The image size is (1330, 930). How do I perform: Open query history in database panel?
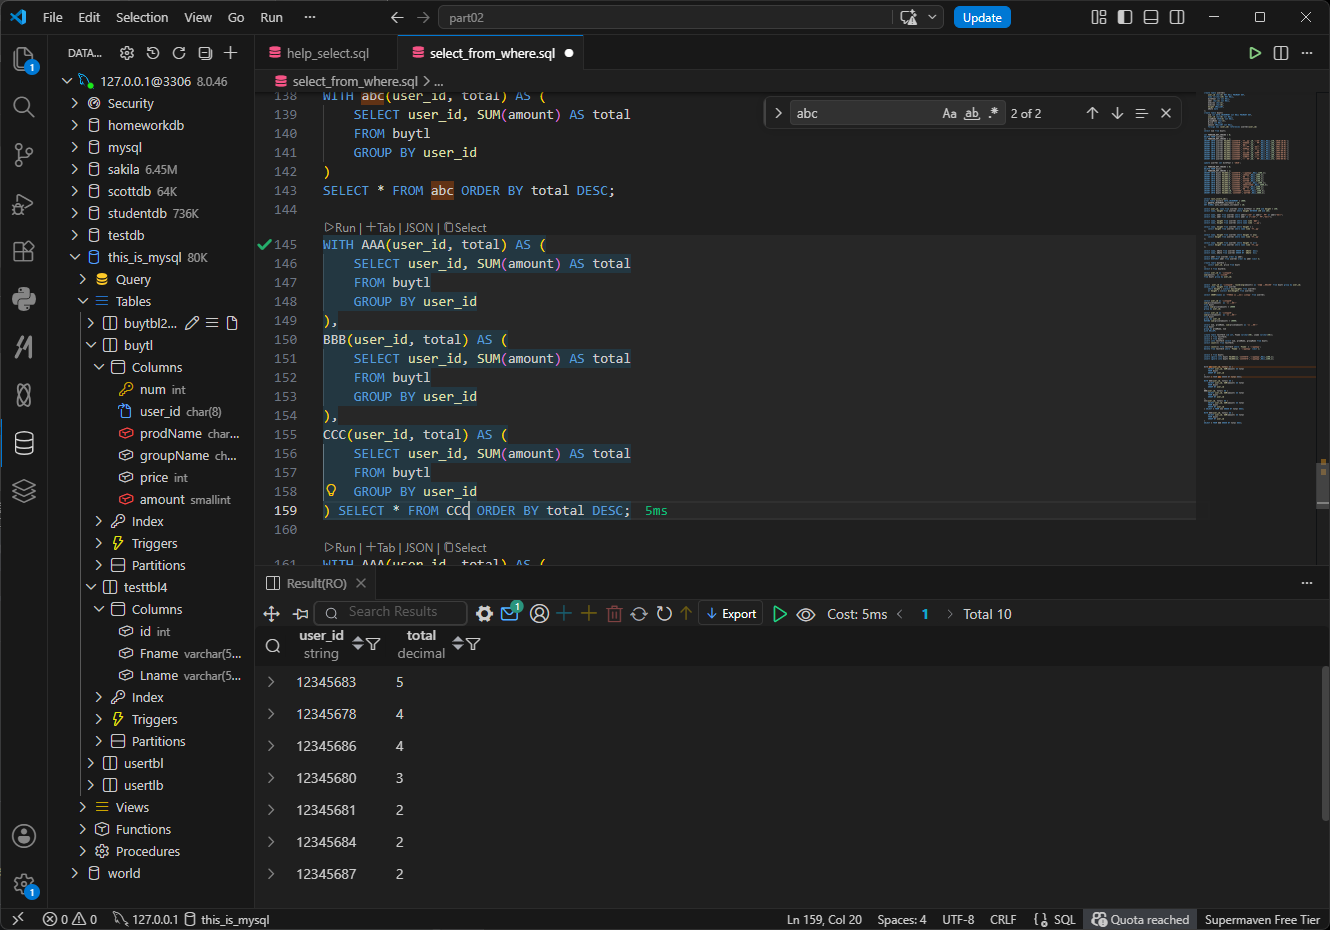coord(153,53)
